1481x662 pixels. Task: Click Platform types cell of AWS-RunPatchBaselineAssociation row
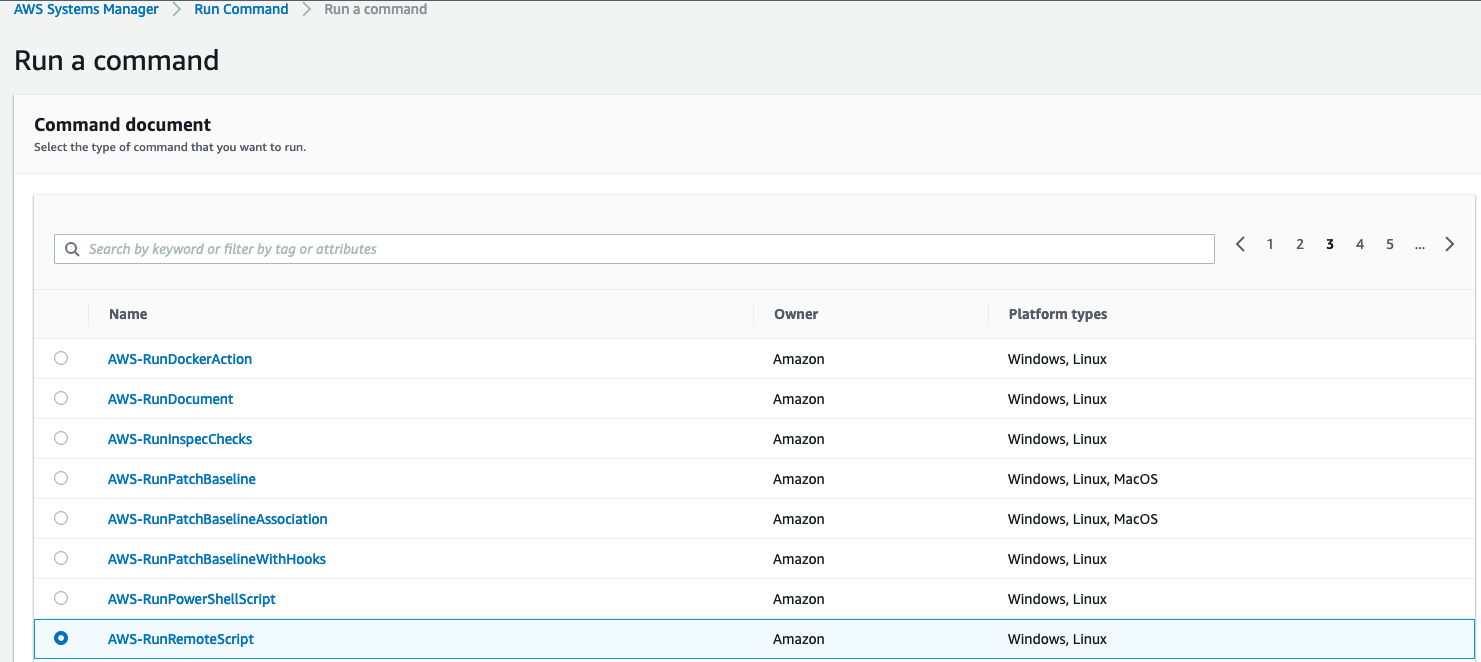(x=1083, y=519)
